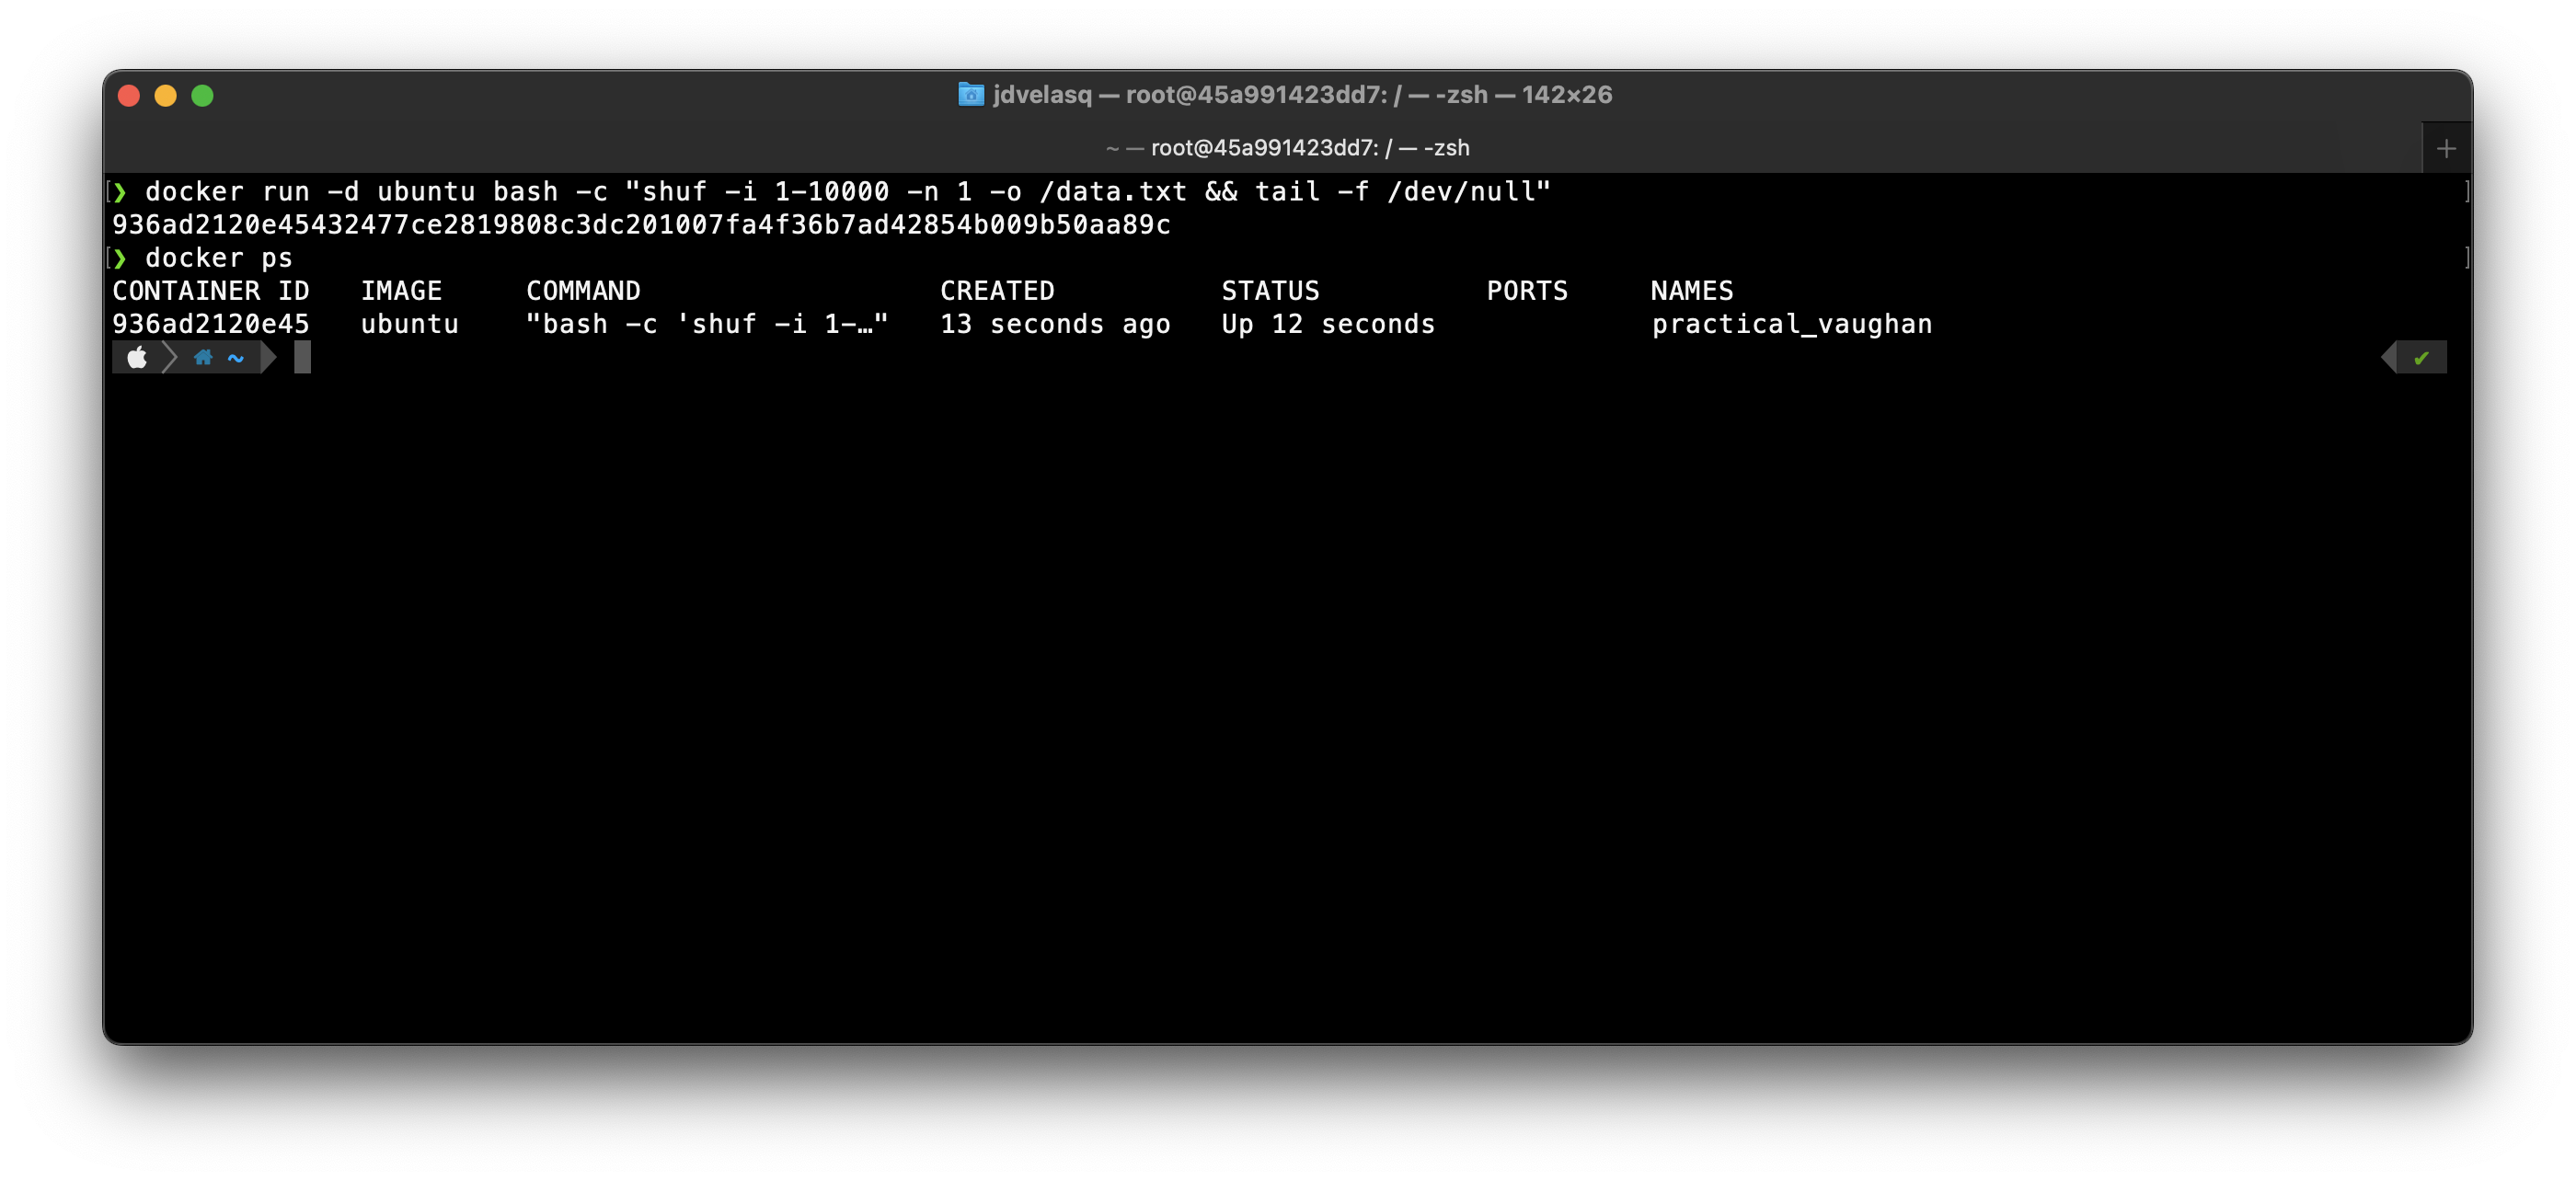This screenshot has width=2576, height=1181.
Task: Click the full container hash 936ad2120e45432477ce…
Action: [641, 224]
